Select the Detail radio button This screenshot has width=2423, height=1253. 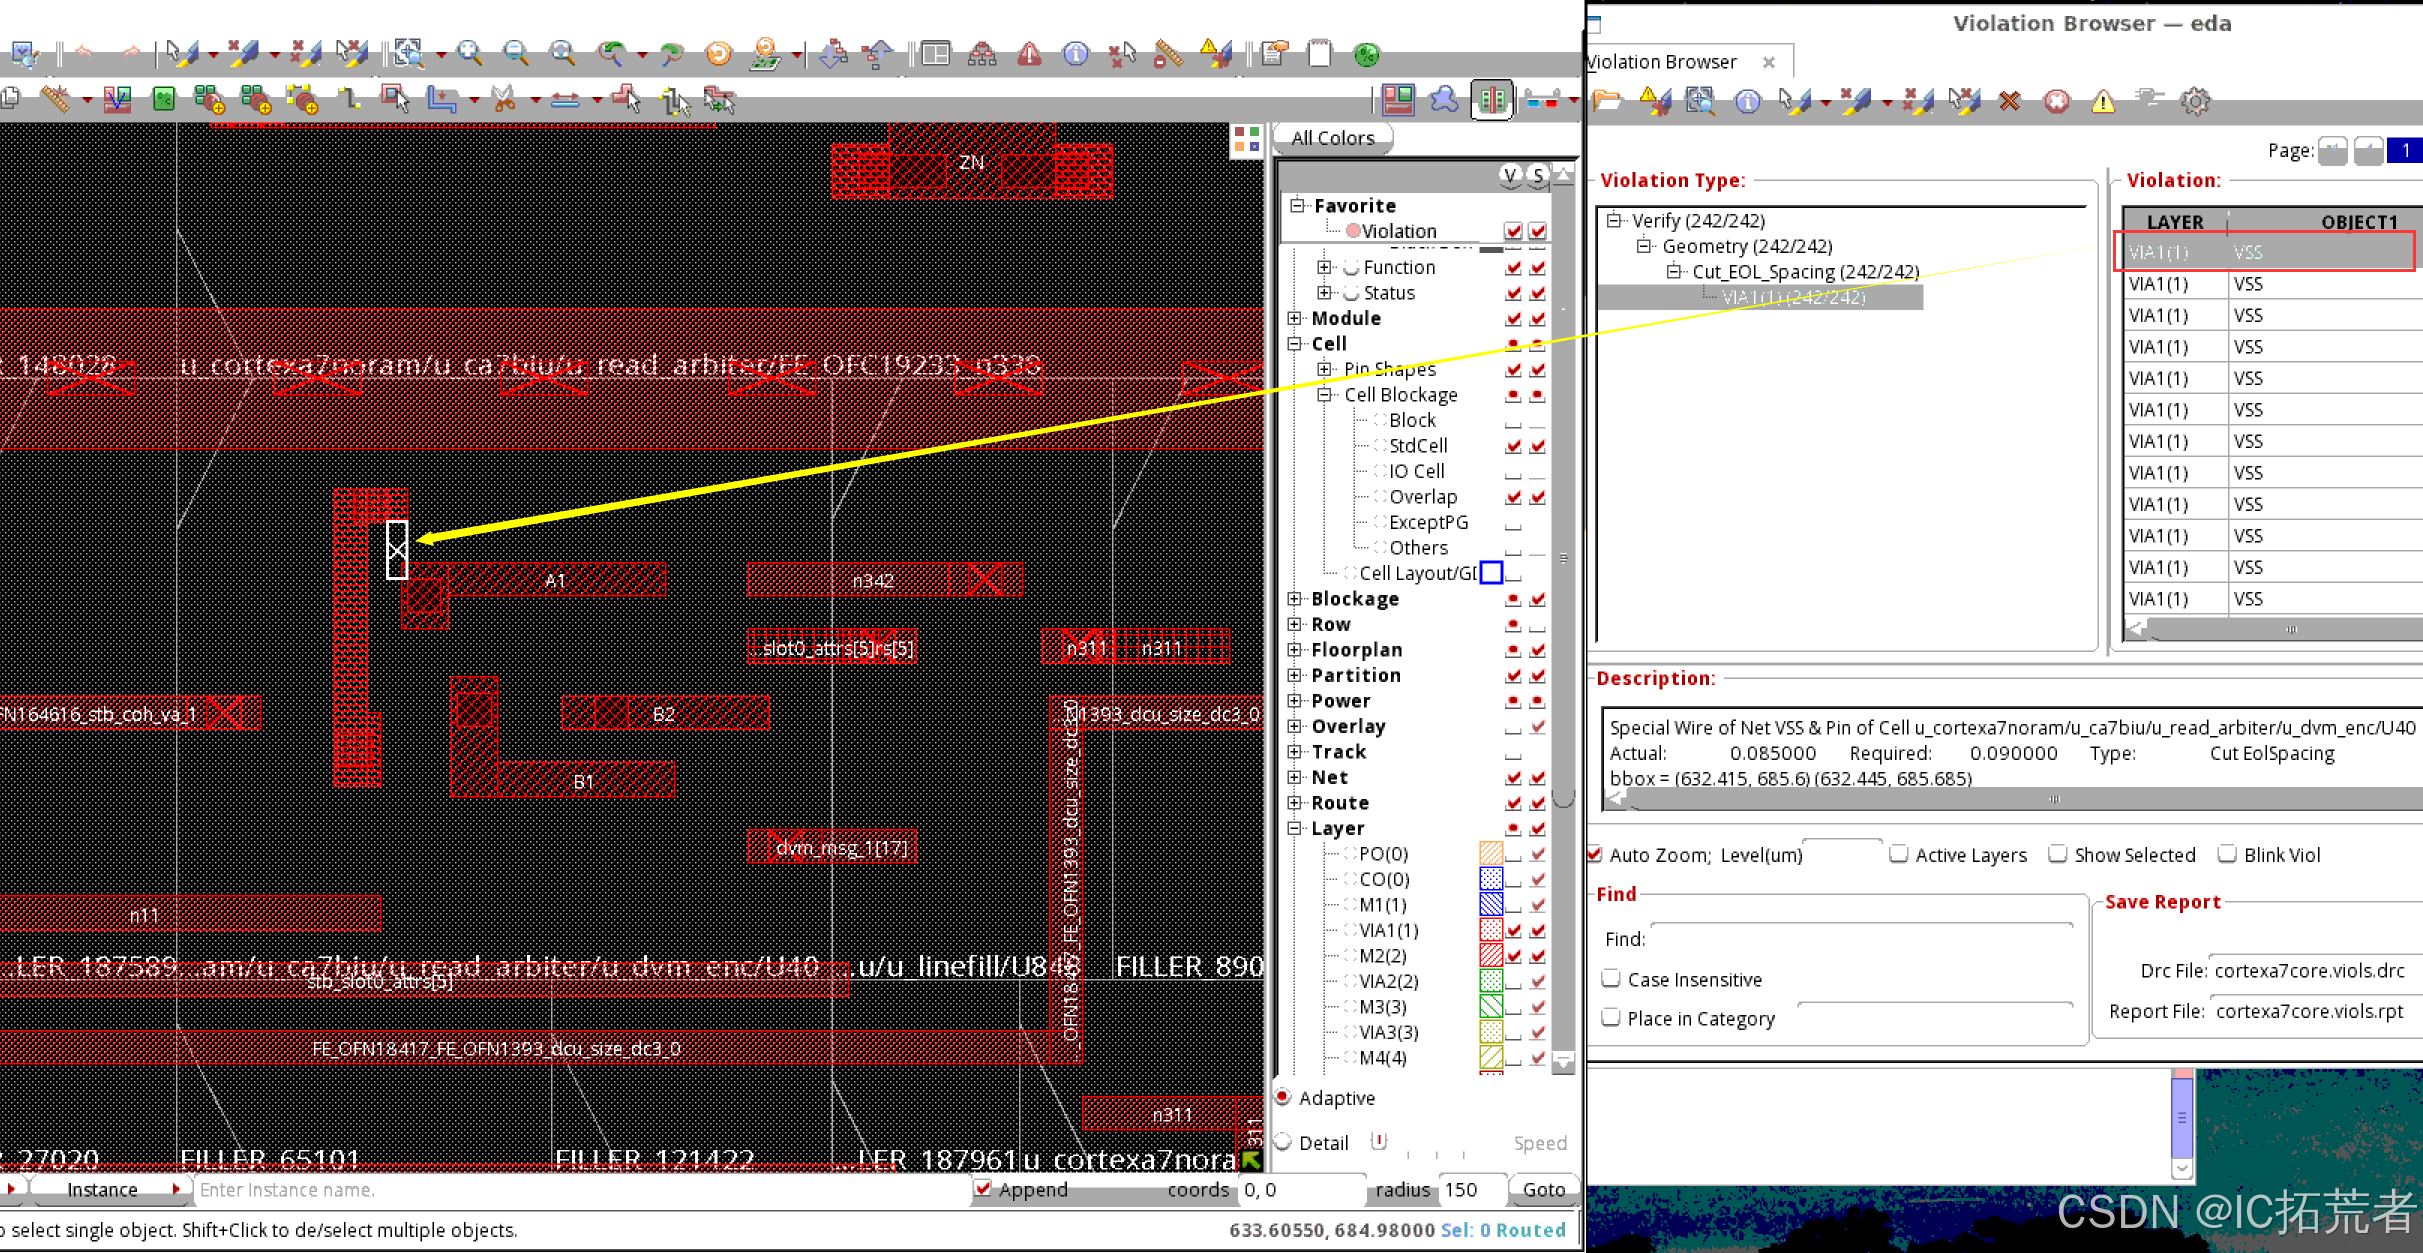[x=1283, y=1142]
